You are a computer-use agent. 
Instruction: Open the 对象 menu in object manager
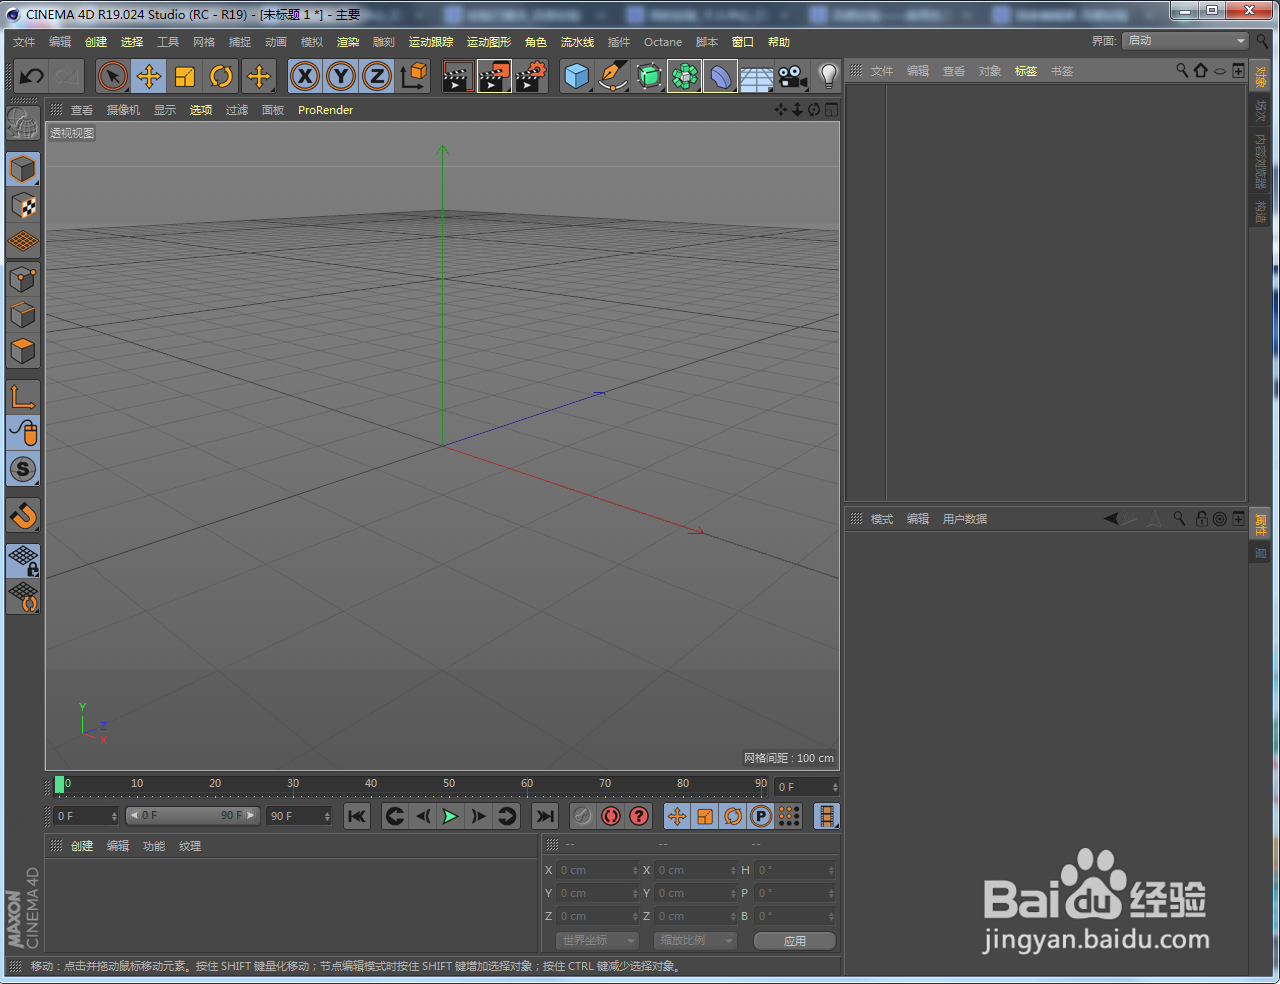click(x=990, y=71)
